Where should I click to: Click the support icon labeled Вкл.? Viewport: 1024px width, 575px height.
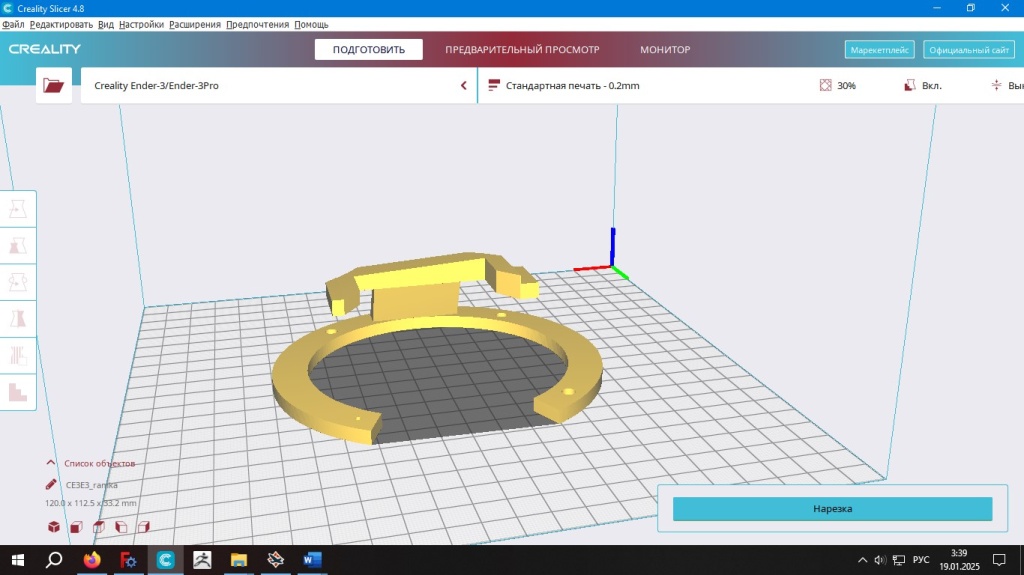coord(910,85)
